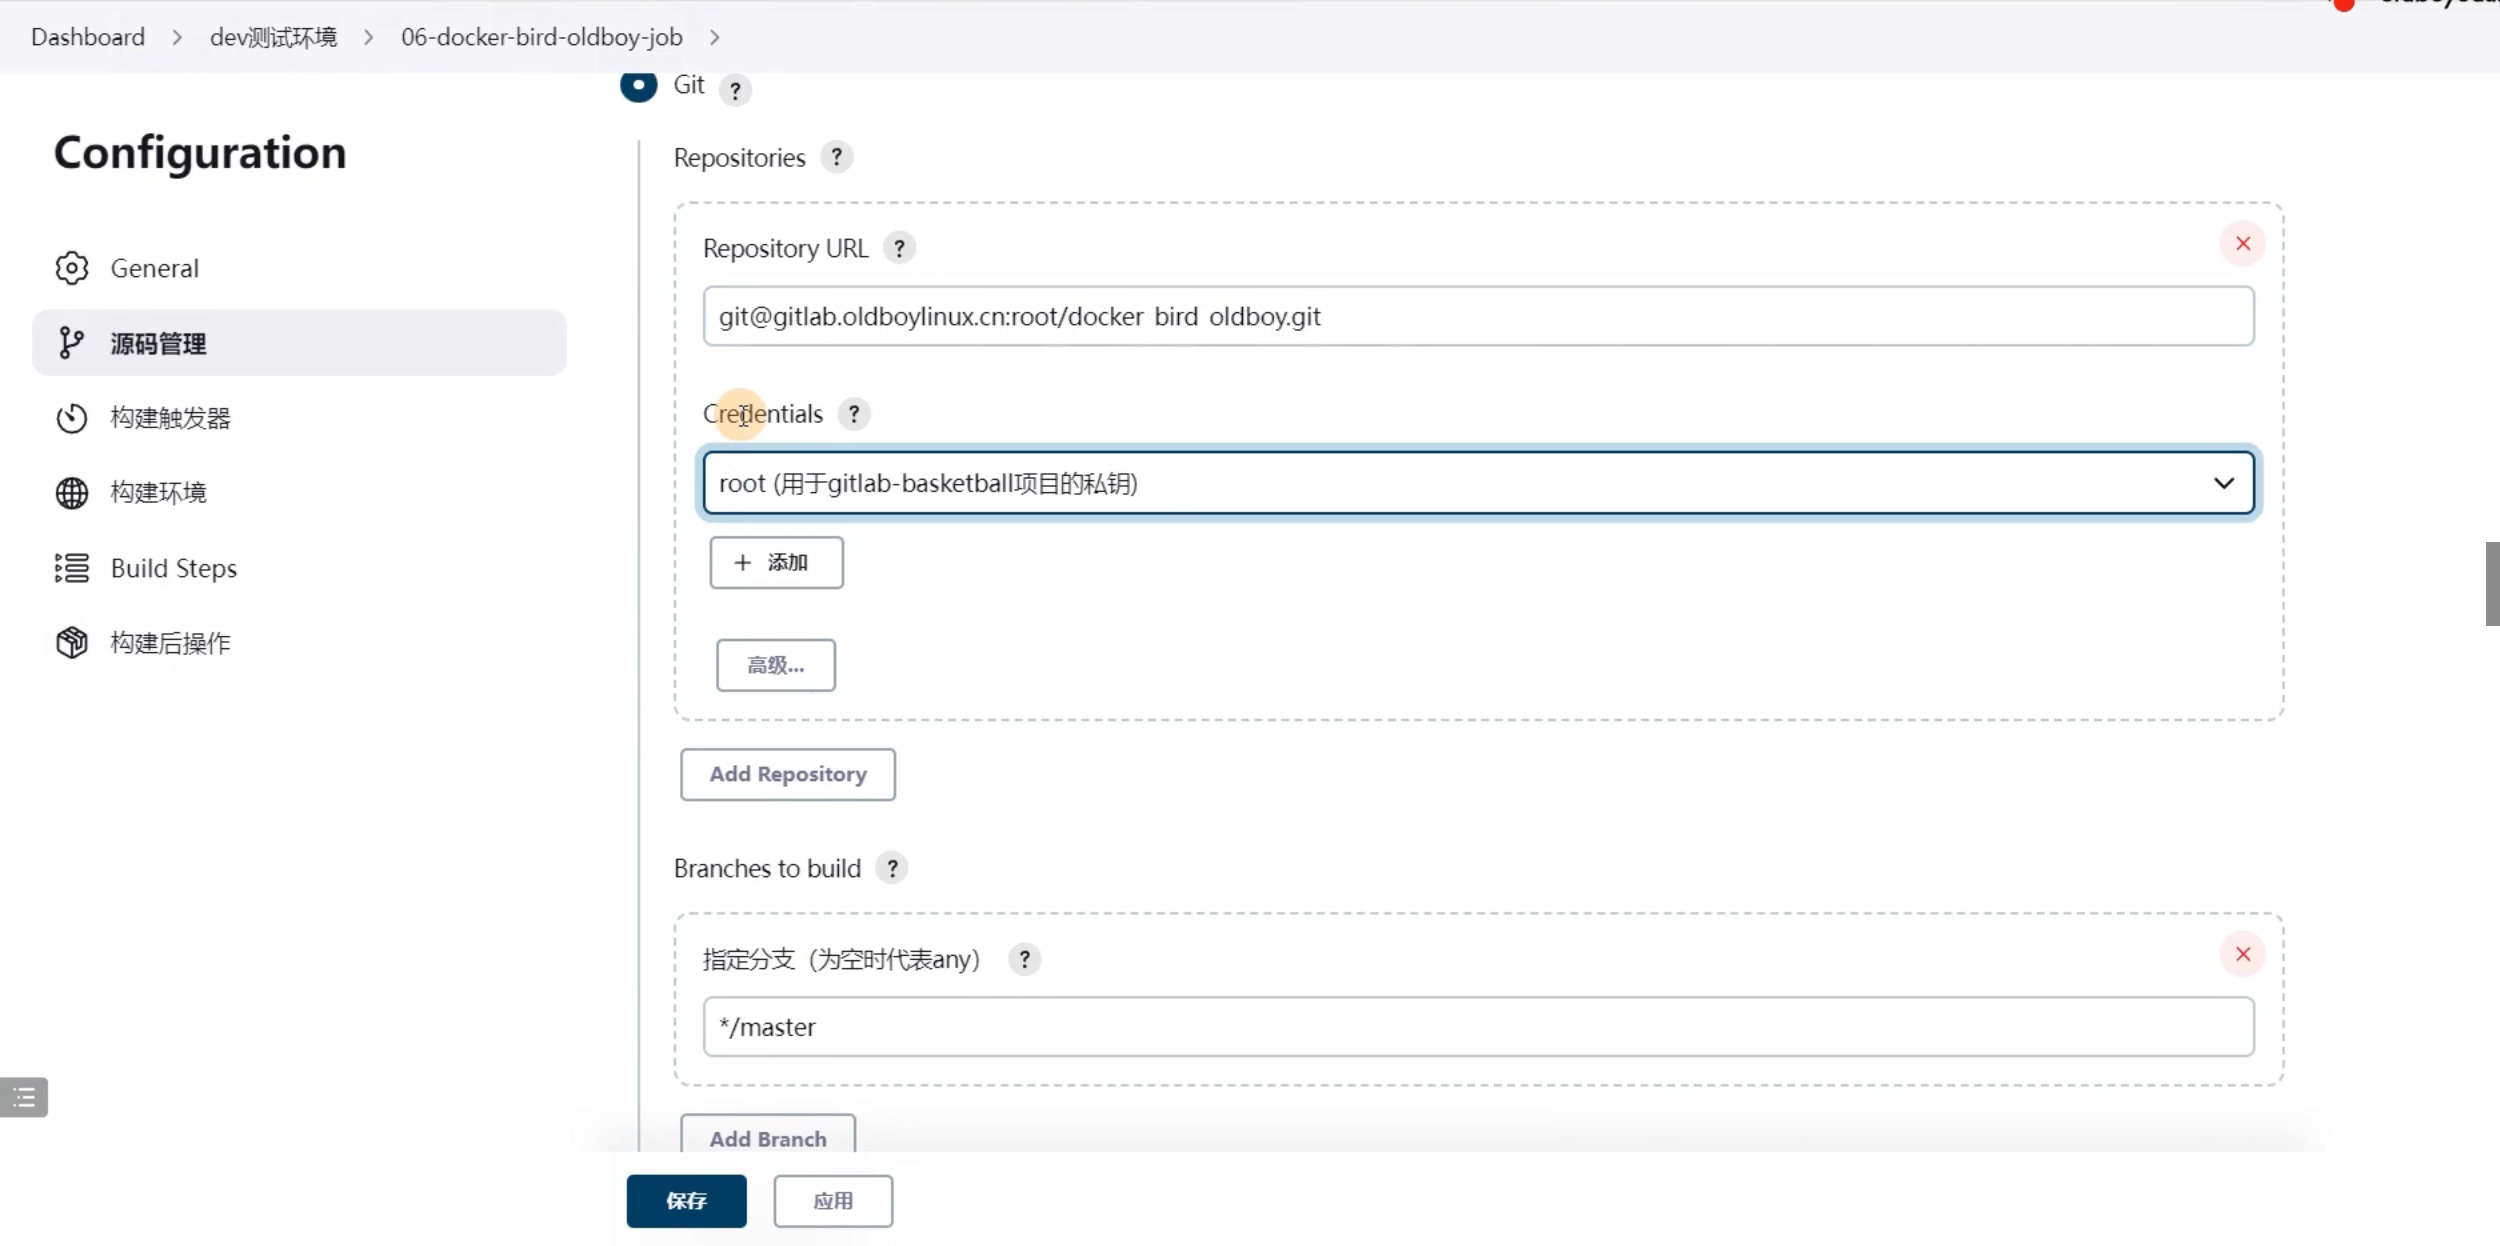Open the Credentials dropdown
This screenshot has height=1246, width=2500.
coord(1478,483)
